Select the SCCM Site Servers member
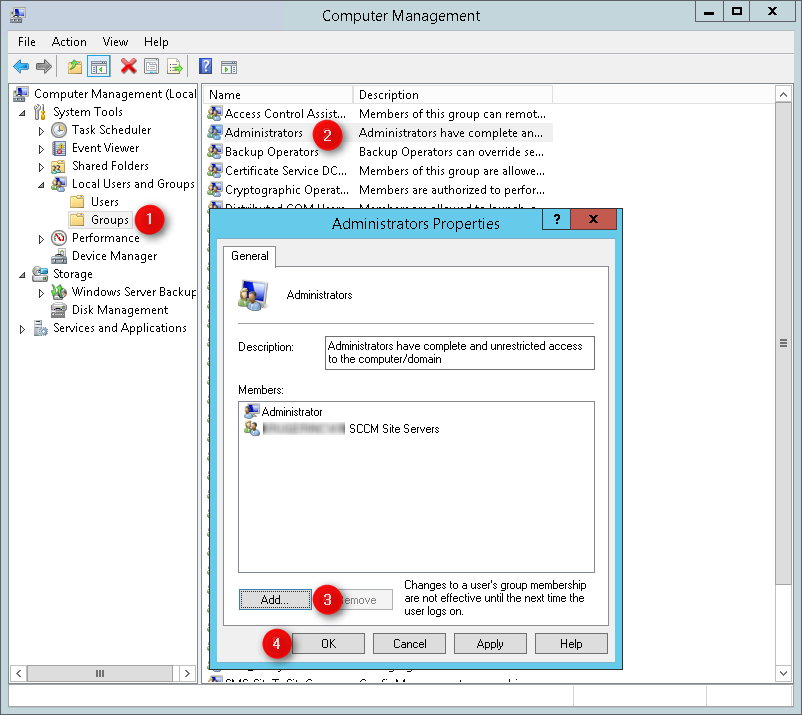The width and height of the screenshot is (802, 715). coord(341,429)
